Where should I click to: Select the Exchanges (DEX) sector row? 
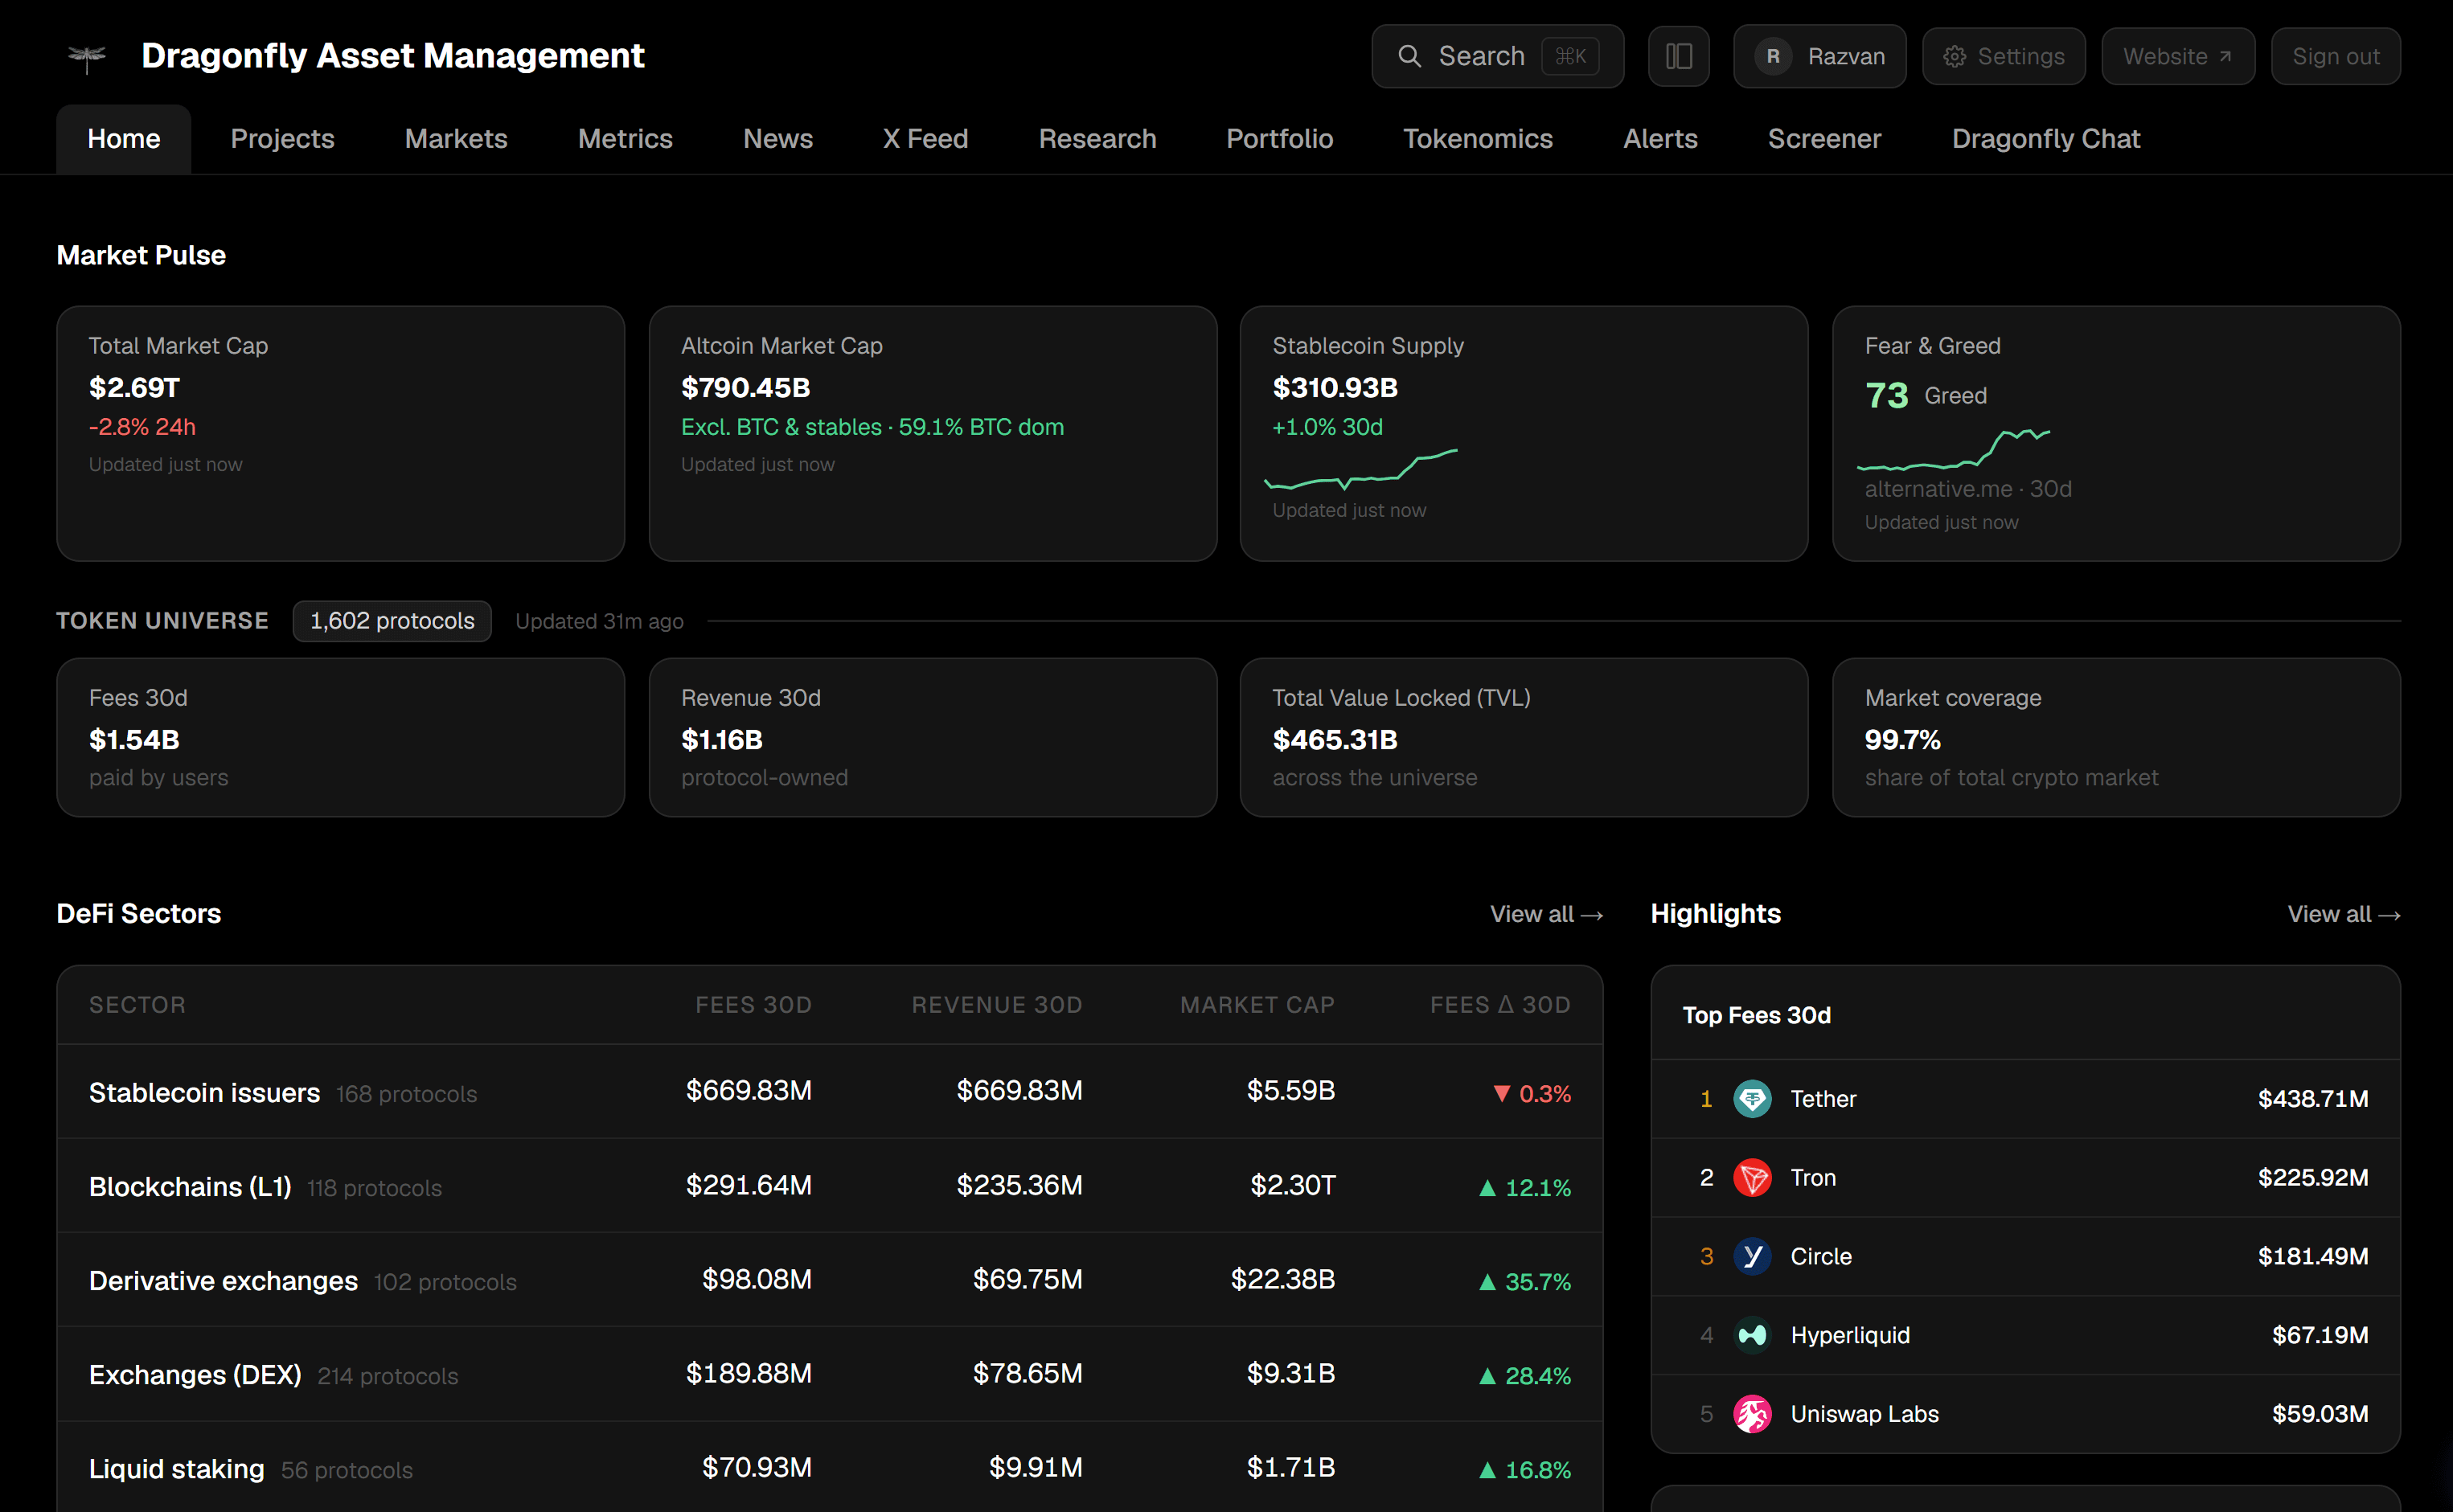(830, 1374)
